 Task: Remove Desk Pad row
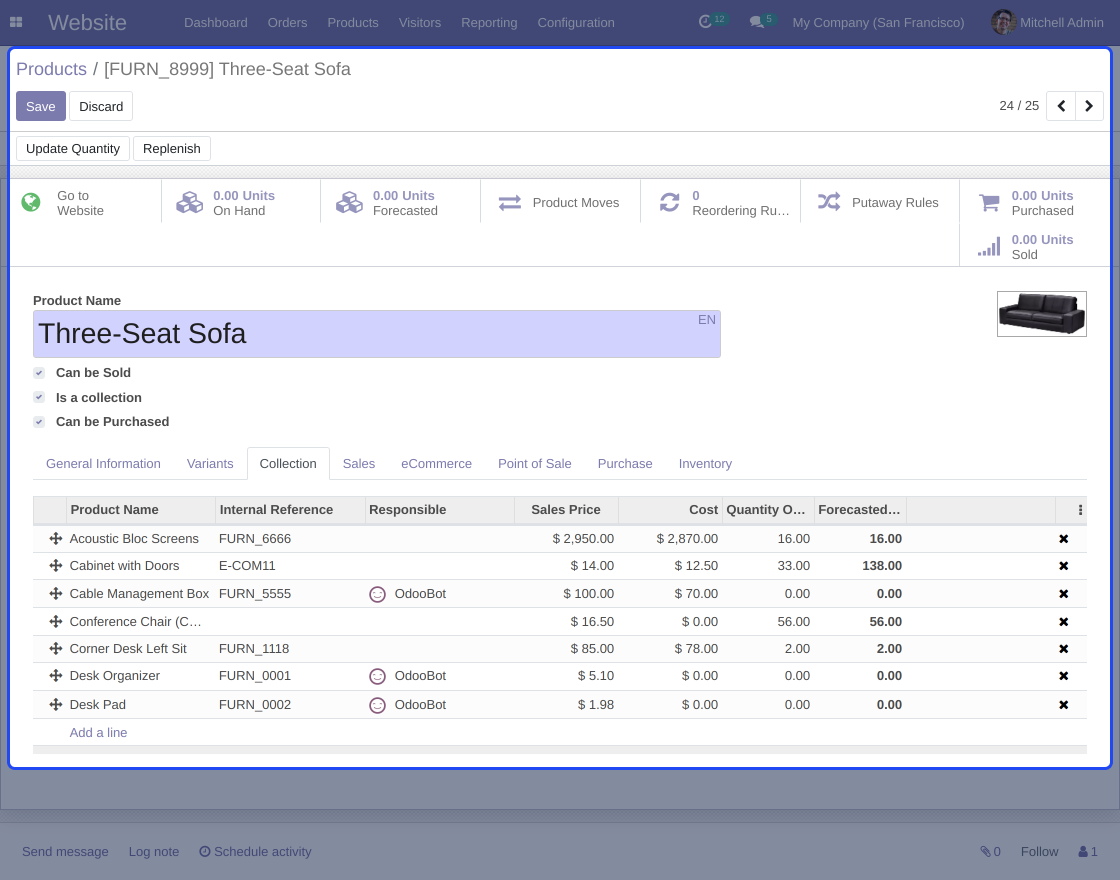click(x=1064, y=704)
